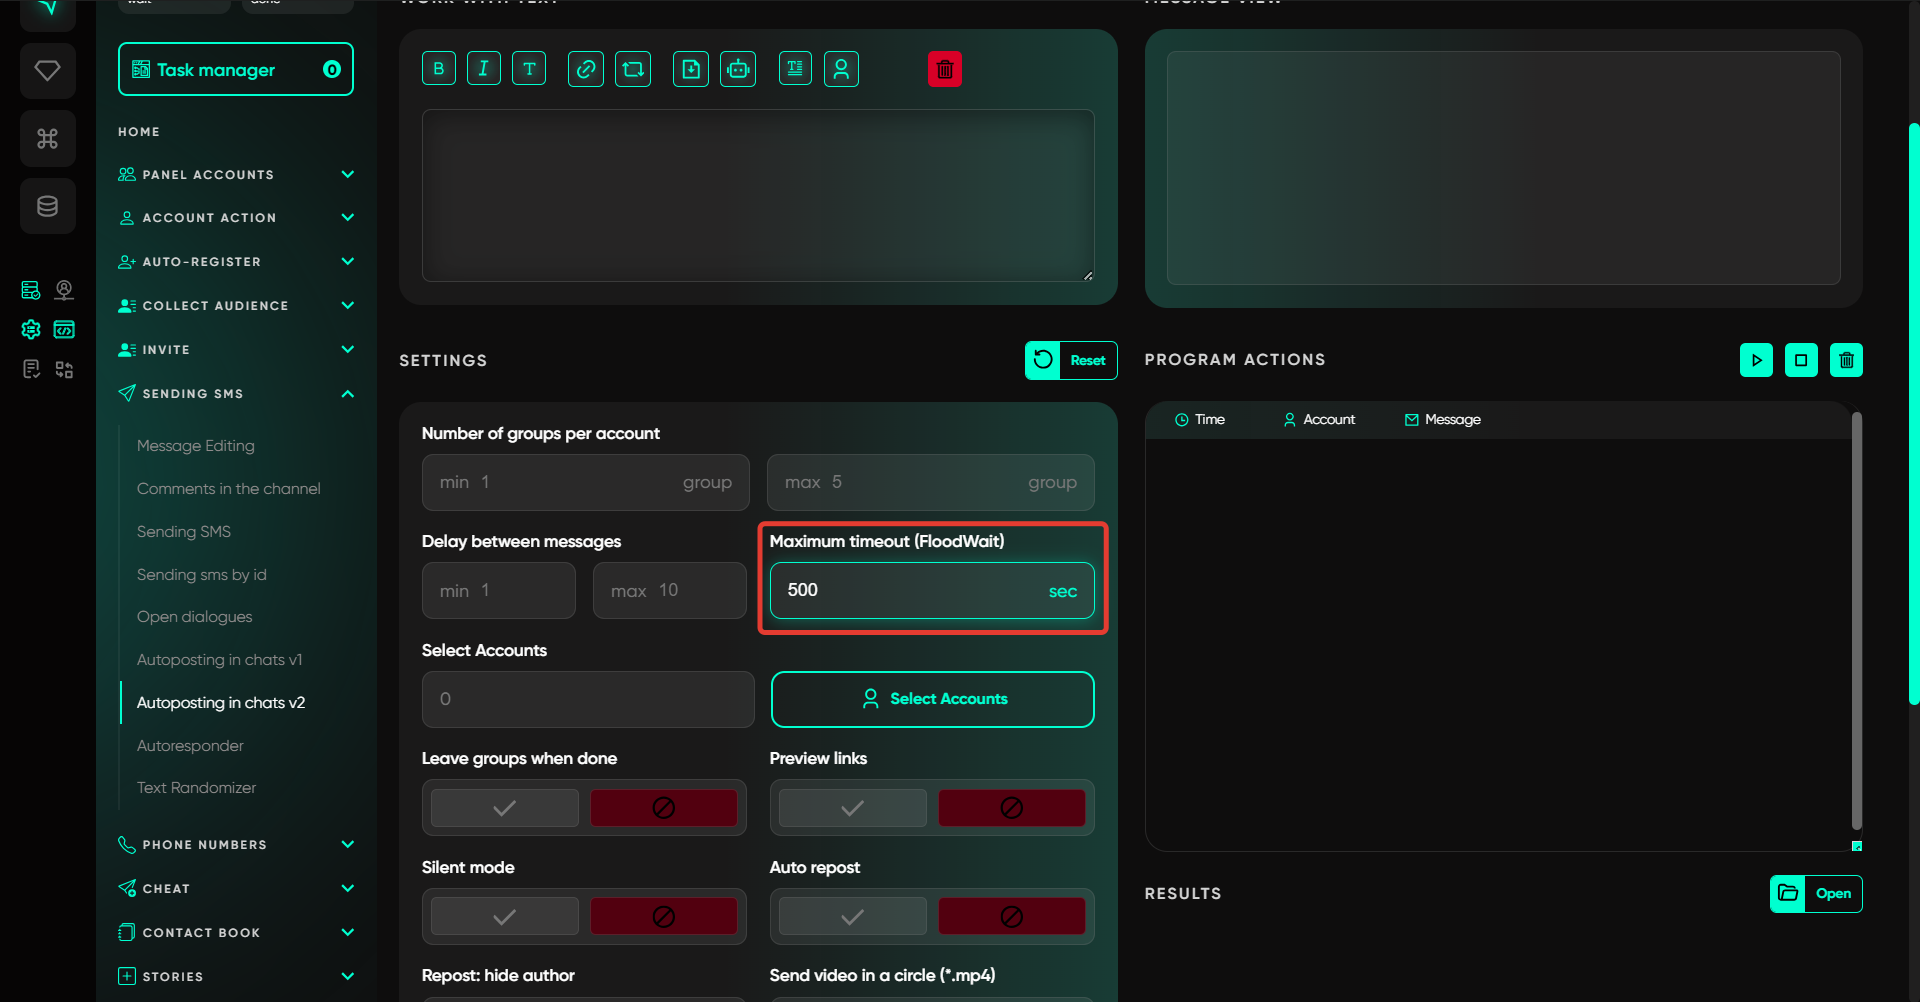Image resolution: width=1920 pixels, height=1002 pixels.
Task: Disable Preview links with red option
Action: click(x=1011, y=808)
